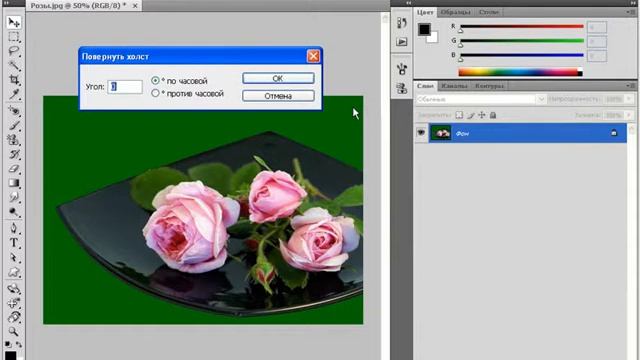
Task: Select the Rectangular Marquee tool
Action: 13,37
